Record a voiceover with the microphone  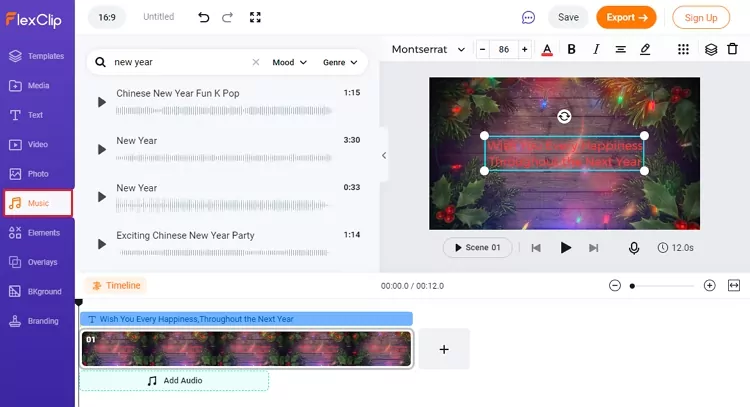pos(634,248)
